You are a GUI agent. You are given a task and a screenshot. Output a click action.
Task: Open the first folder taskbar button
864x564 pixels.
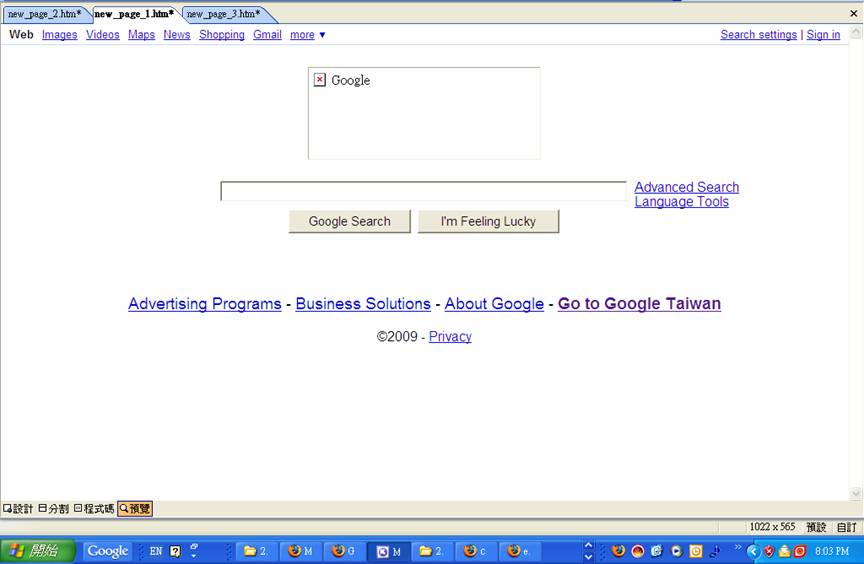pyautogui.click(x=256, y=551)
